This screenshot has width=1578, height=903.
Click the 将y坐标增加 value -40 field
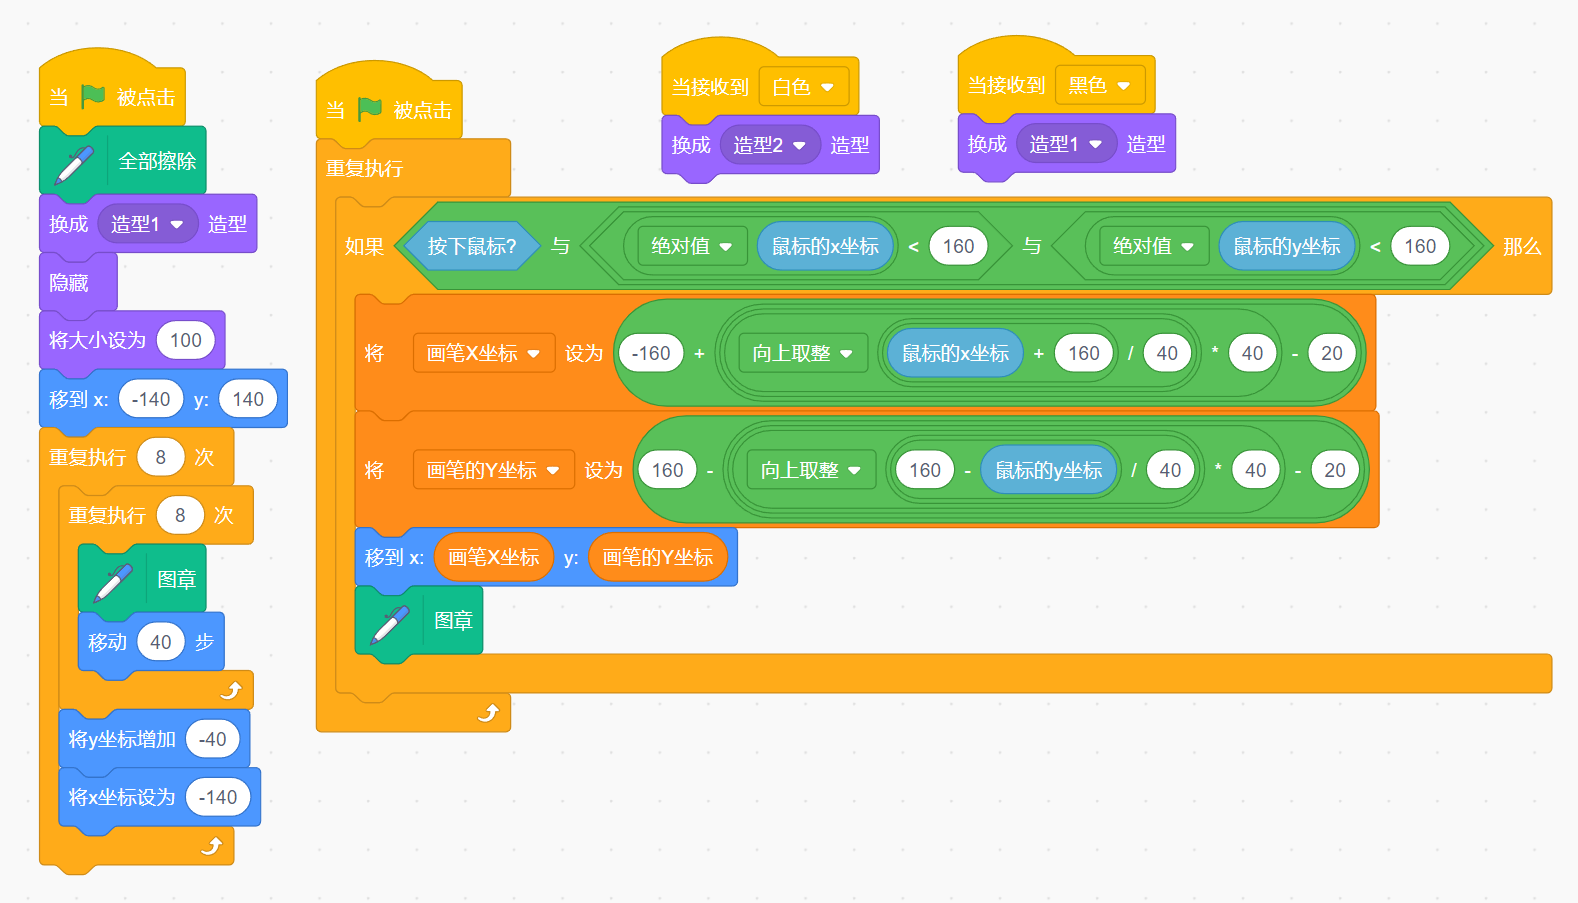pyautogui.click(x=212, y=739)
